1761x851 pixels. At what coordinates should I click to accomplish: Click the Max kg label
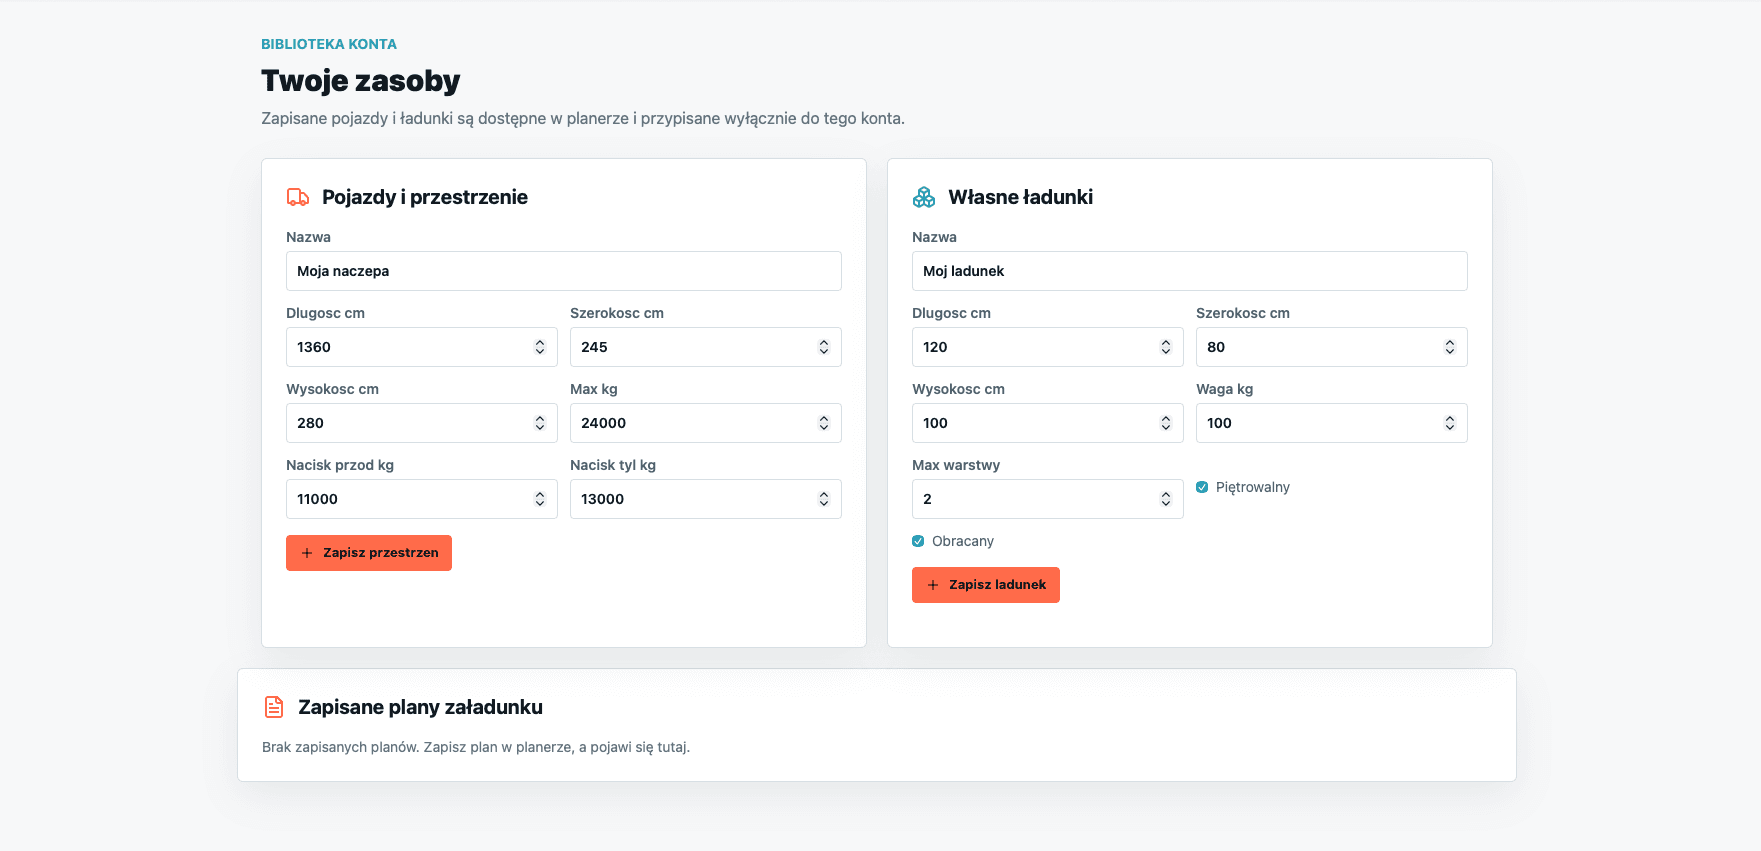[594, 389]
